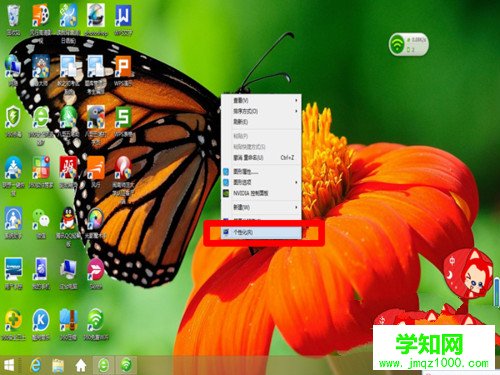Expand the 图形选项 submenu arrow
This screenshot has height=375, width=500.
(296, 182)
